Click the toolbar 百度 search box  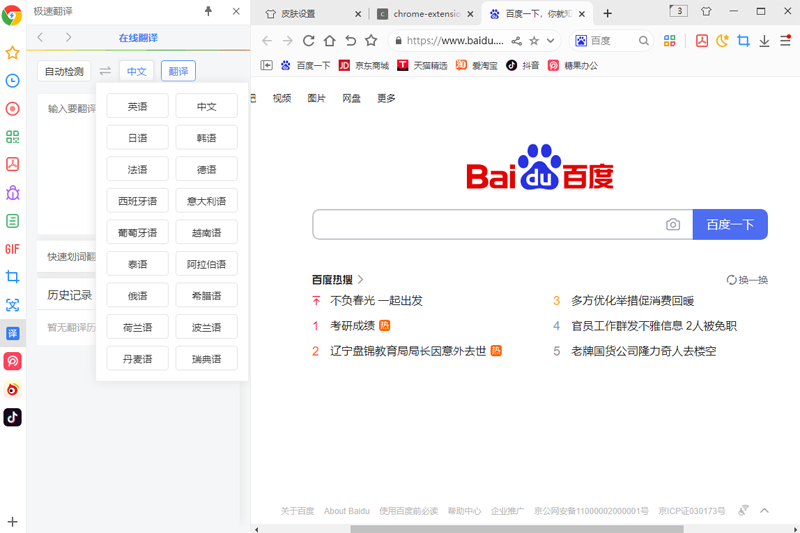tap(613, 41)
